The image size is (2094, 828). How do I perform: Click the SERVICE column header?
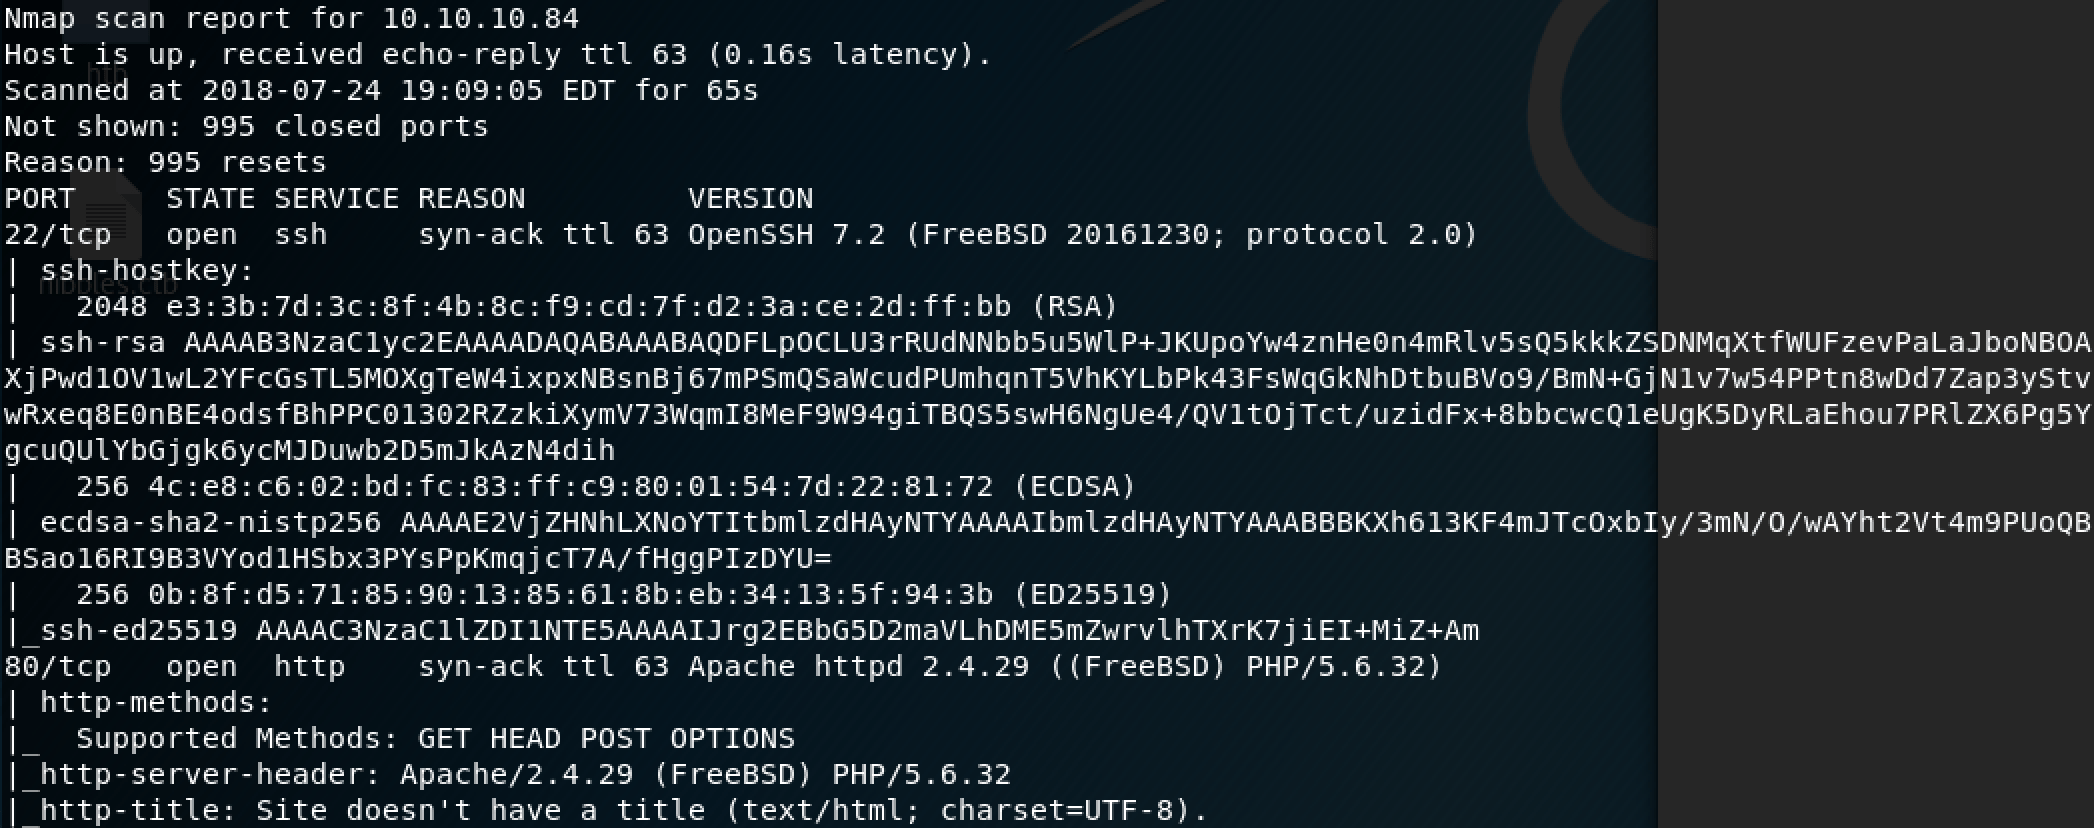coord(336,199)
